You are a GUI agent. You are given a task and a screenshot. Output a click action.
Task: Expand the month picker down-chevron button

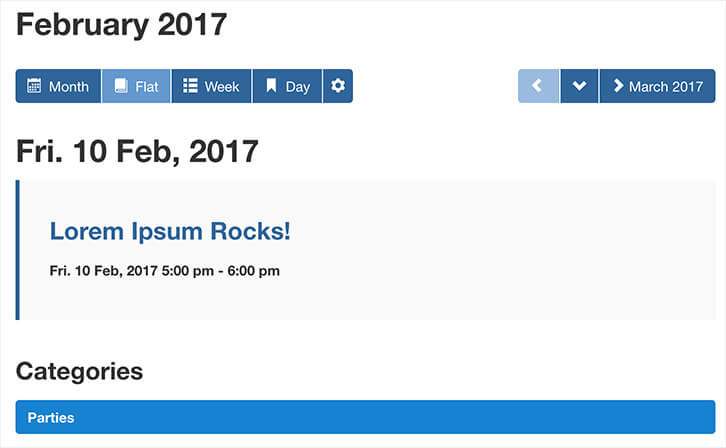click(579, 86)
